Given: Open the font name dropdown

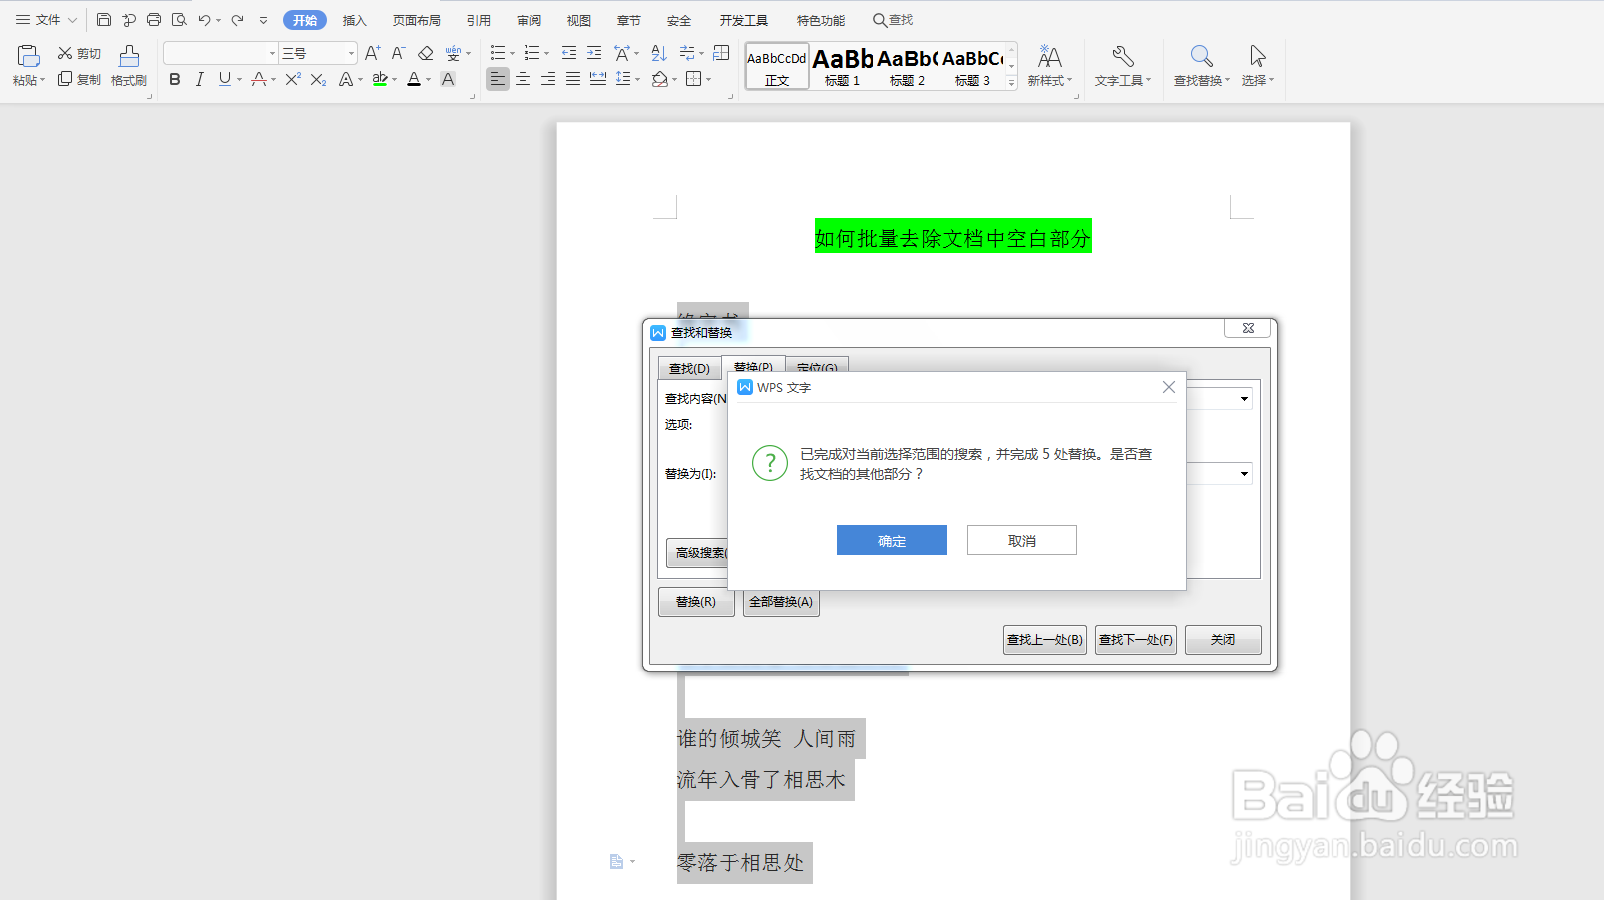Looking at the screenshot, I should (x=272, y=54).
